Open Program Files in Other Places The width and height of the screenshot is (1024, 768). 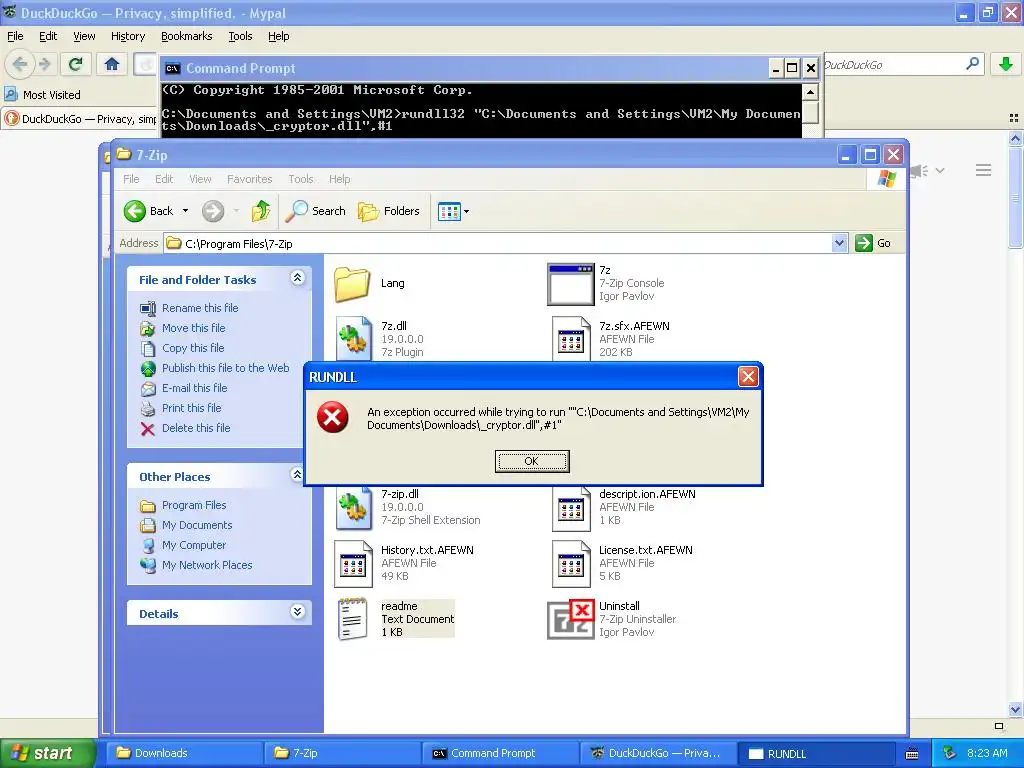(194, 505)
